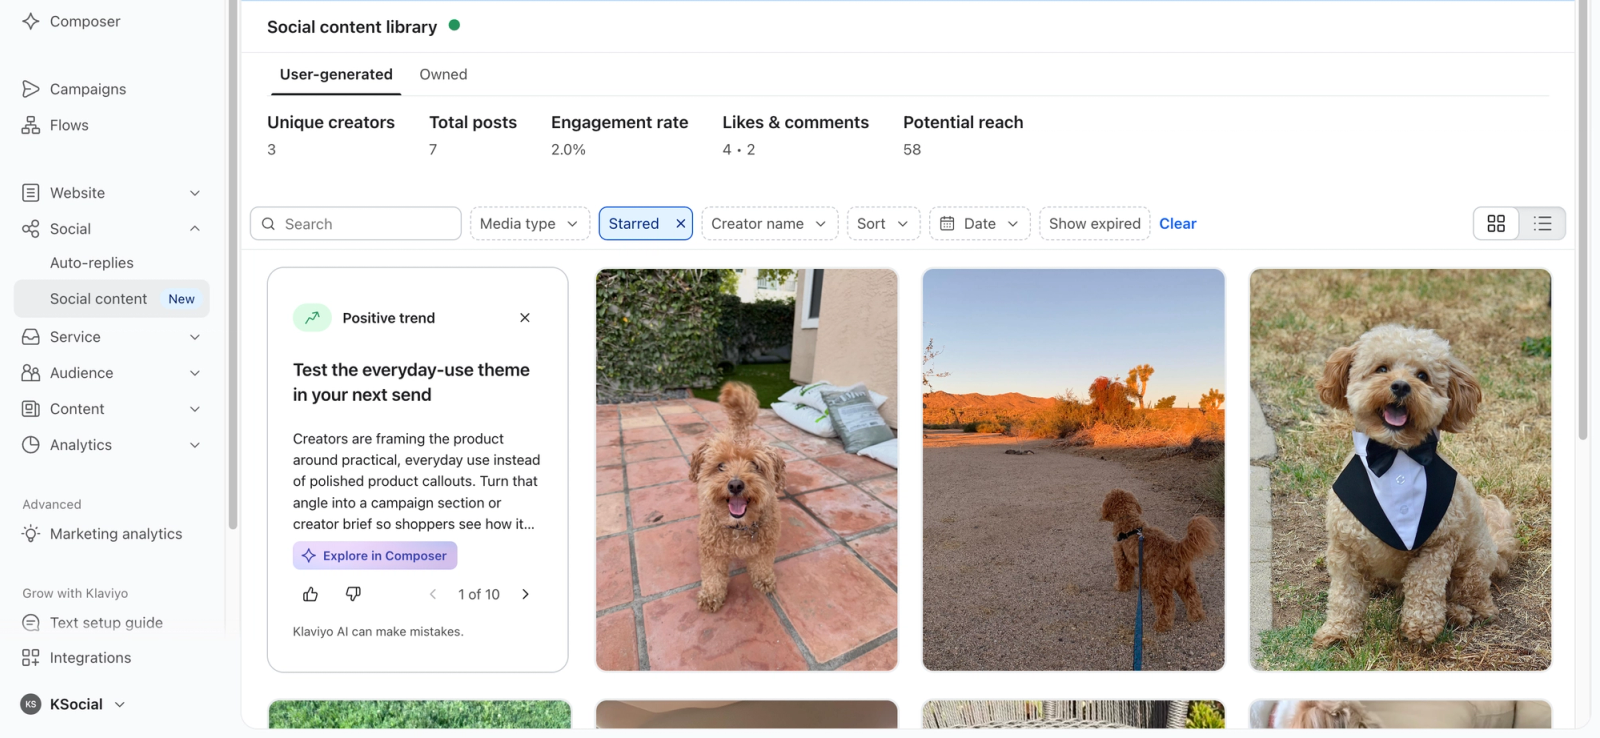Screen dimensions: 1600x738
Task: Click the Service inbox icon
Action: pyautogui.click(x=31, y=337)
